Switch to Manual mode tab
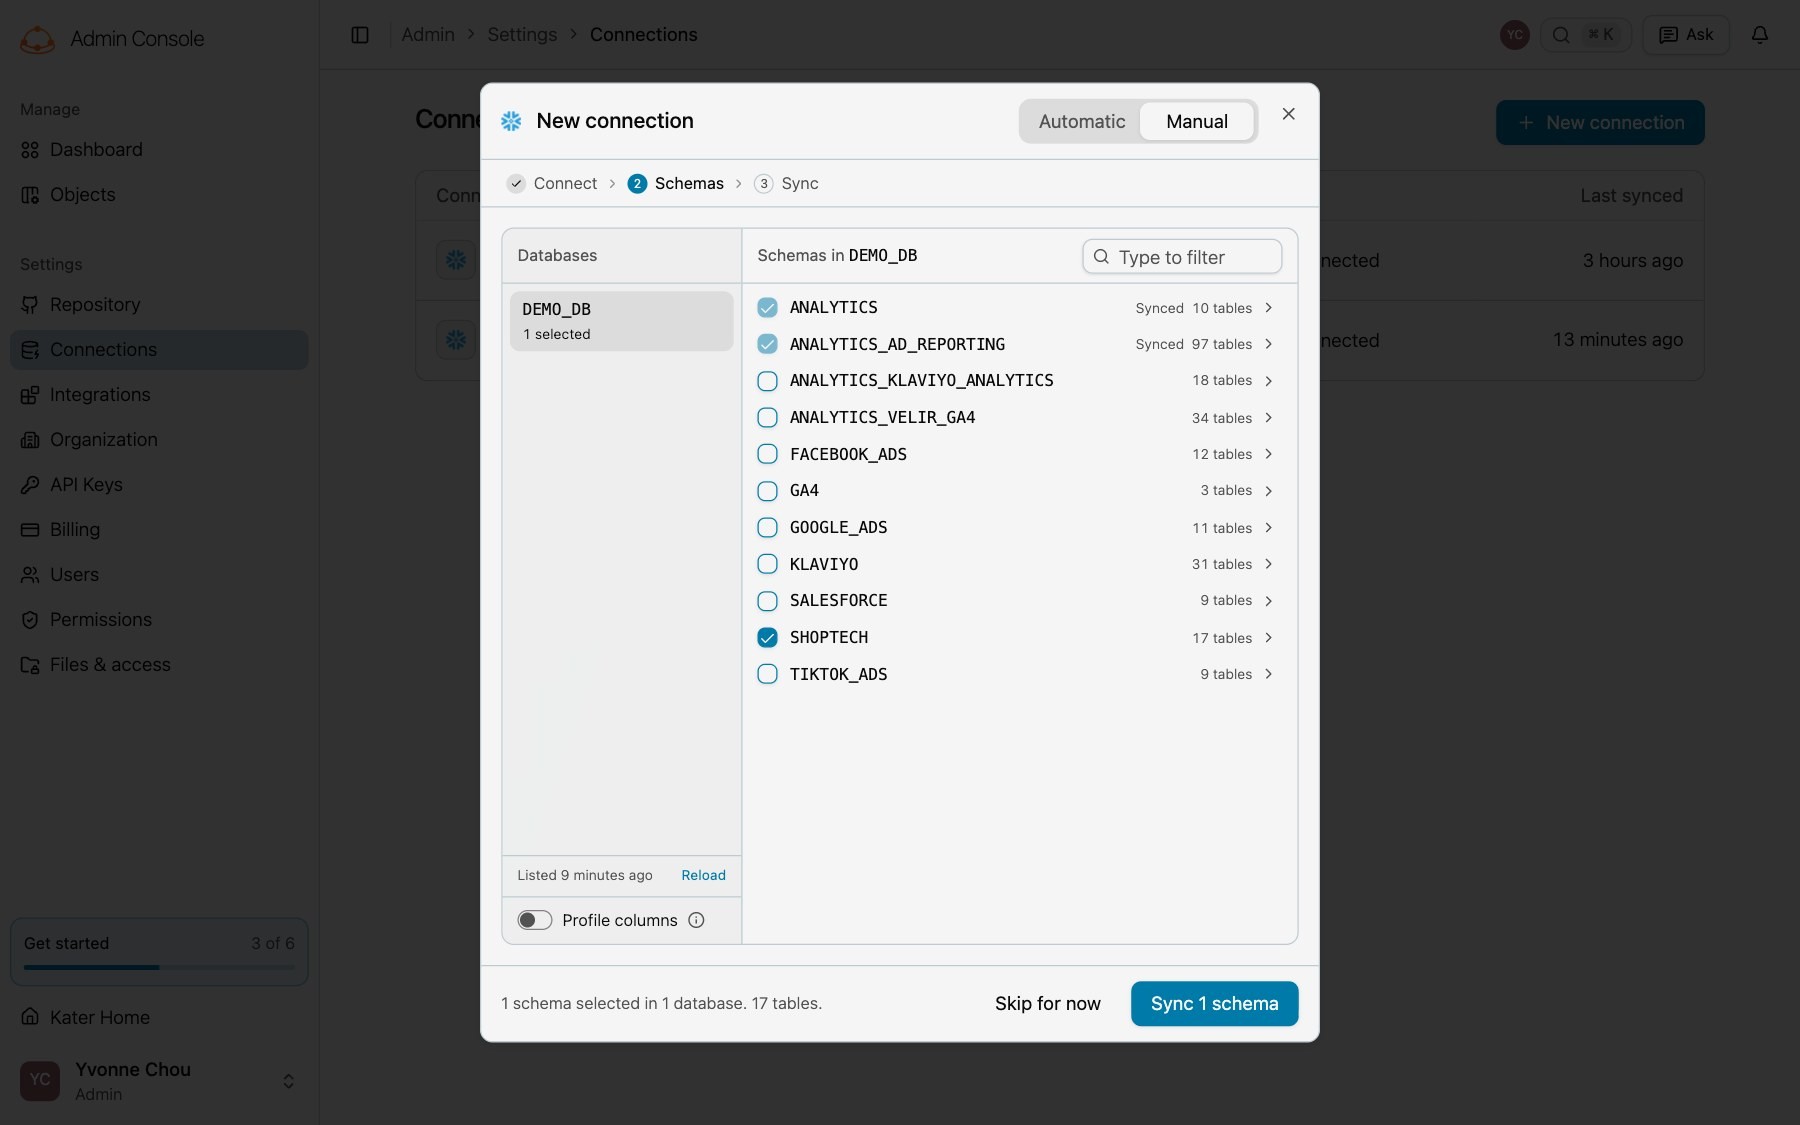The image size is (1800, 1125). point(1197,121)
